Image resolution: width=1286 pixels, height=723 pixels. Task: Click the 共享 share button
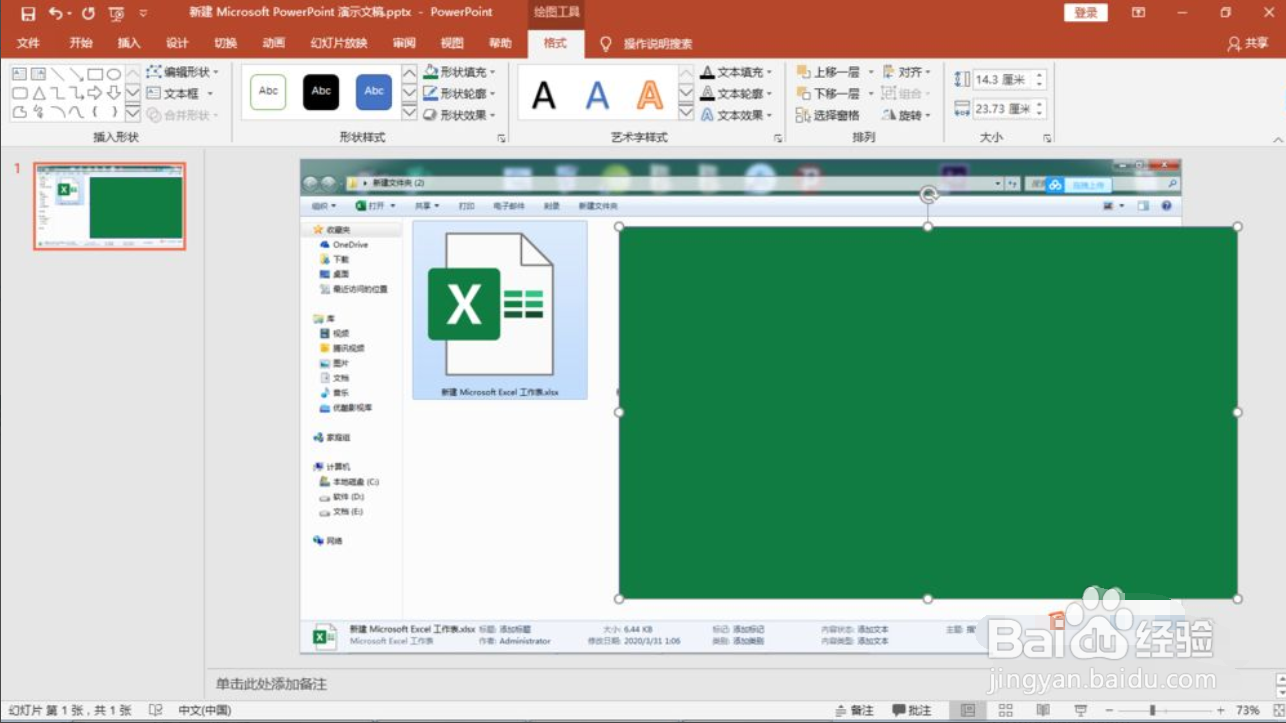(x=1248, y=44)
